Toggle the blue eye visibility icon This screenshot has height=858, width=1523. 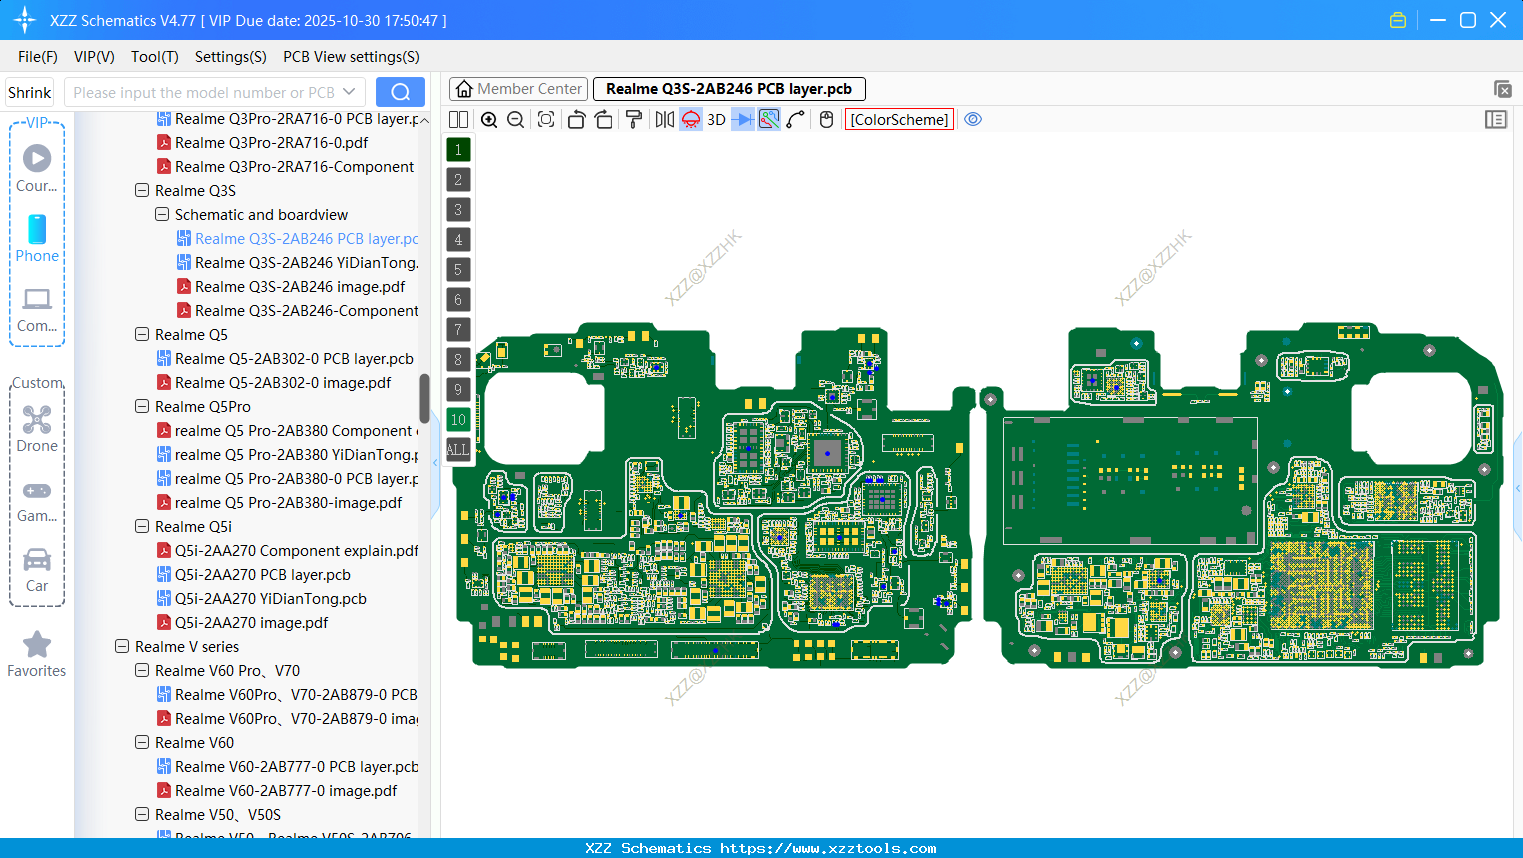(973, 119)
